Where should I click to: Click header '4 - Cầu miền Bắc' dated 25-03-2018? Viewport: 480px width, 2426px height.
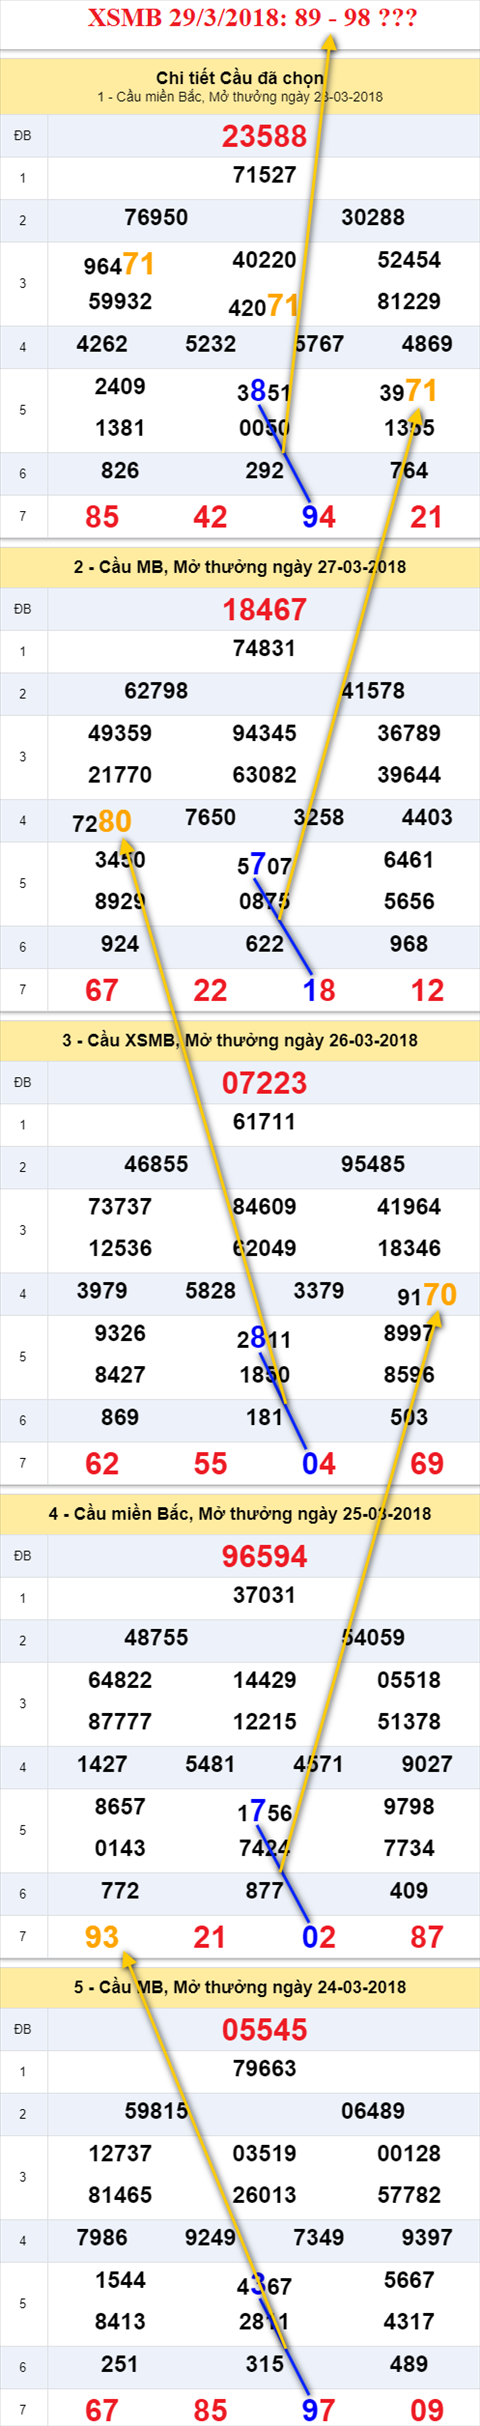point(240,1513)
